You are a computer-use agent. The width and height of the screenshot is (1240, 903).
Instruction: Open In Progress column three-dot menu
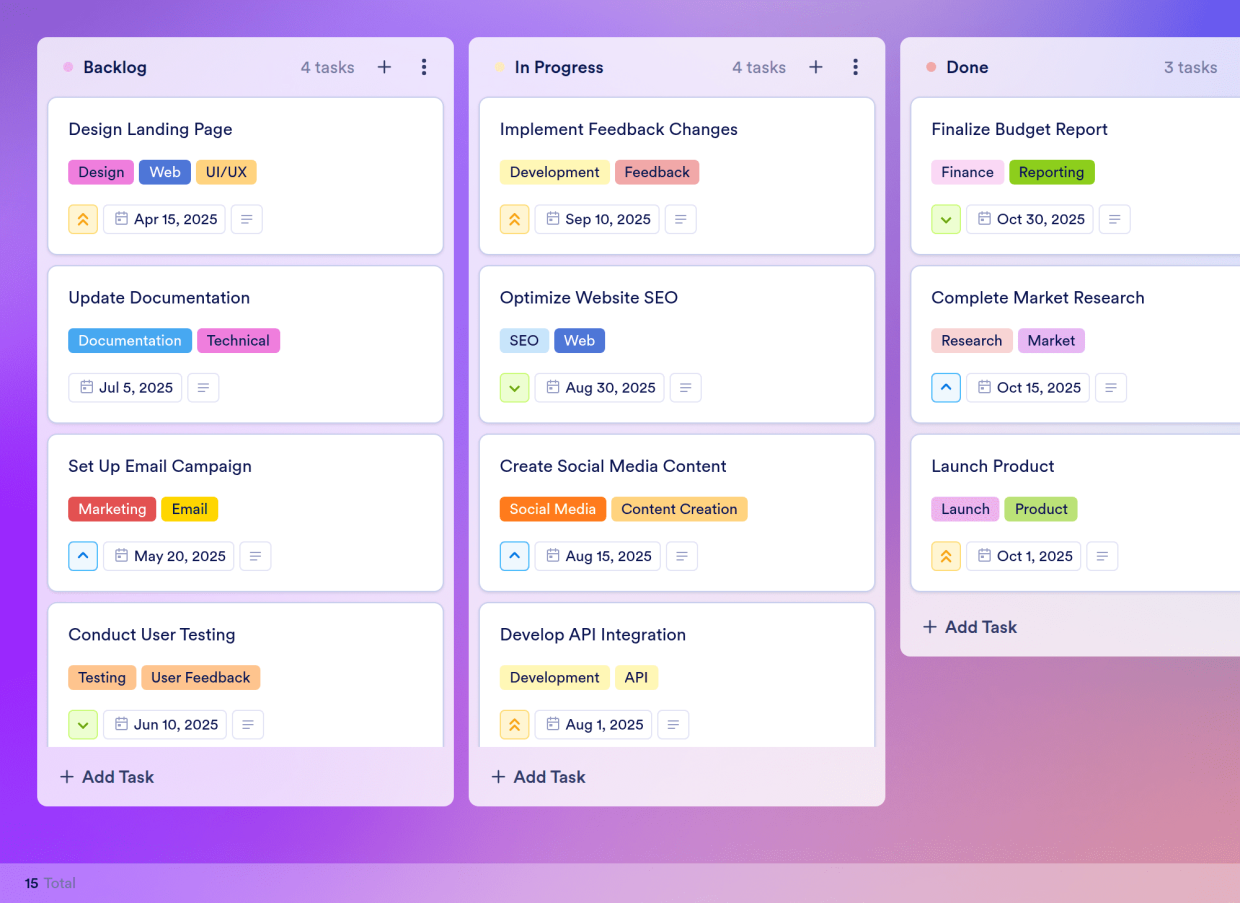pos(855,67)
